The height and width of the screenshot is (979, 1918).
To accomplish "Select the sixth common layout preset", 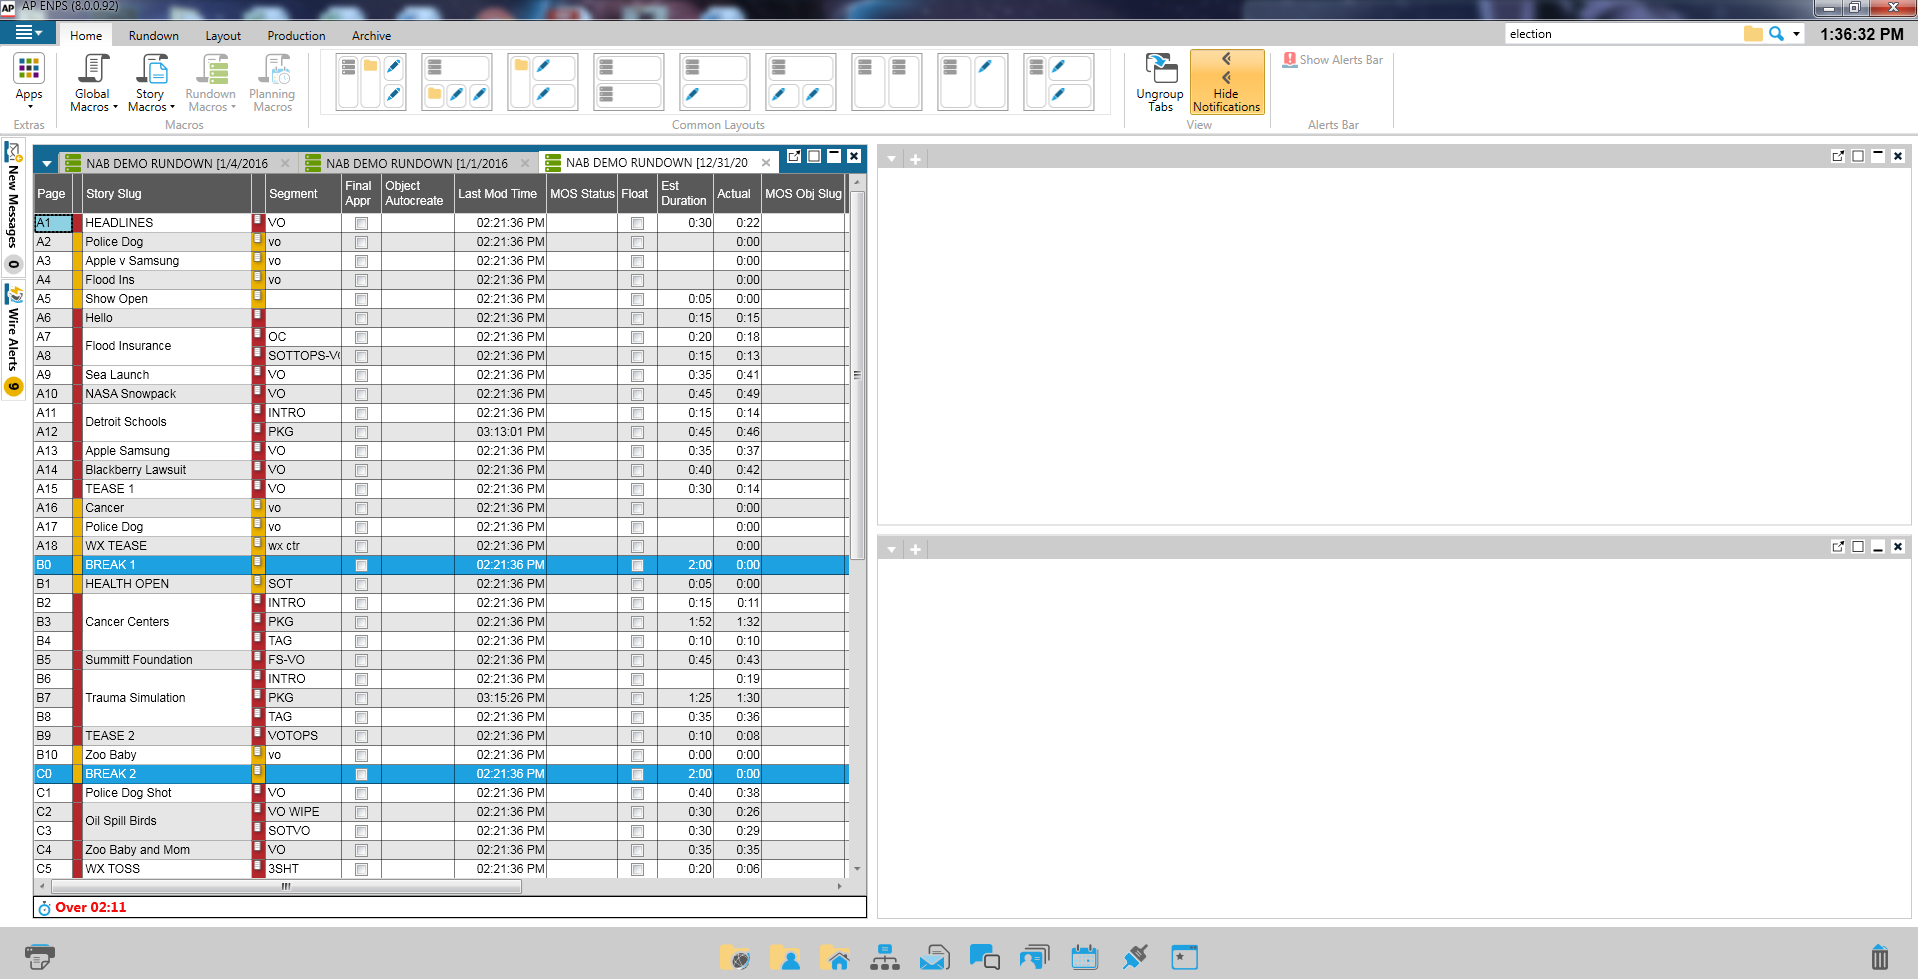I will click(801, 82).
